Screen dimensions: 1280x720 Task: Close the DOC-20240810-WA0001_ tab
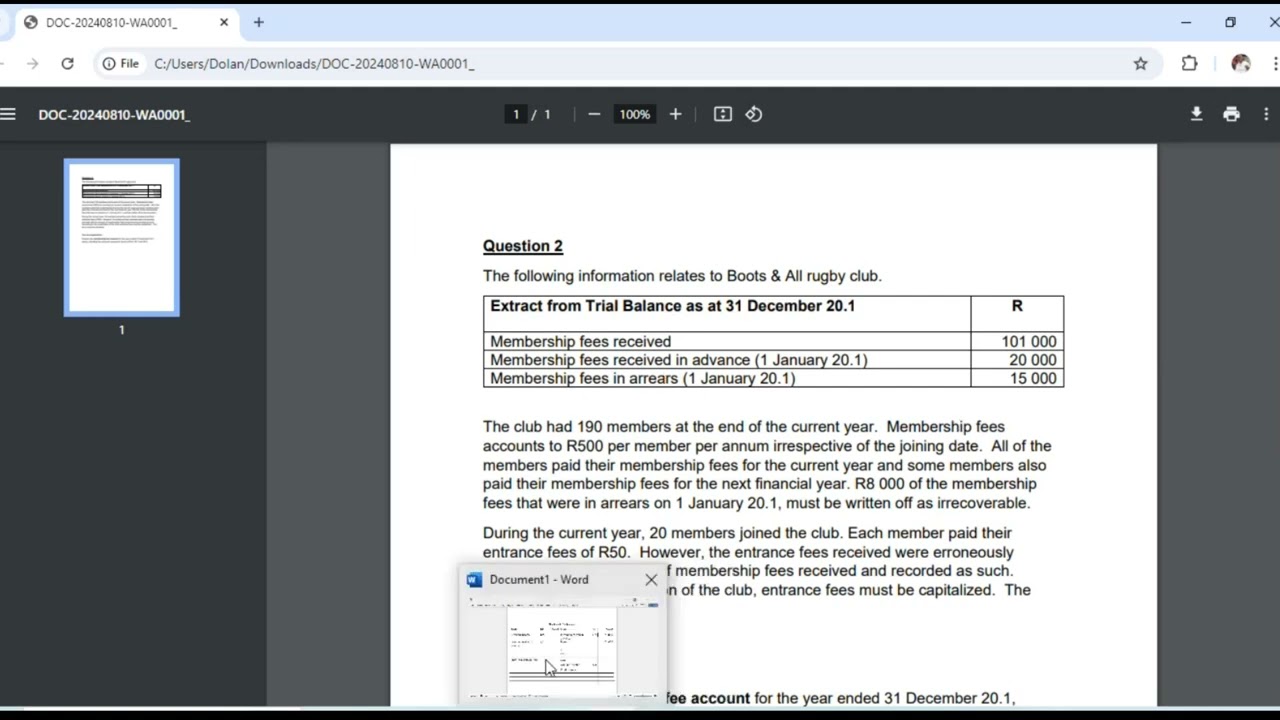coord(224,22)
